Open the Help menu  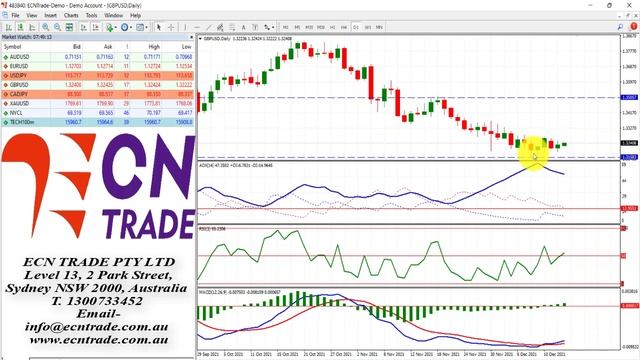point(135,16)
